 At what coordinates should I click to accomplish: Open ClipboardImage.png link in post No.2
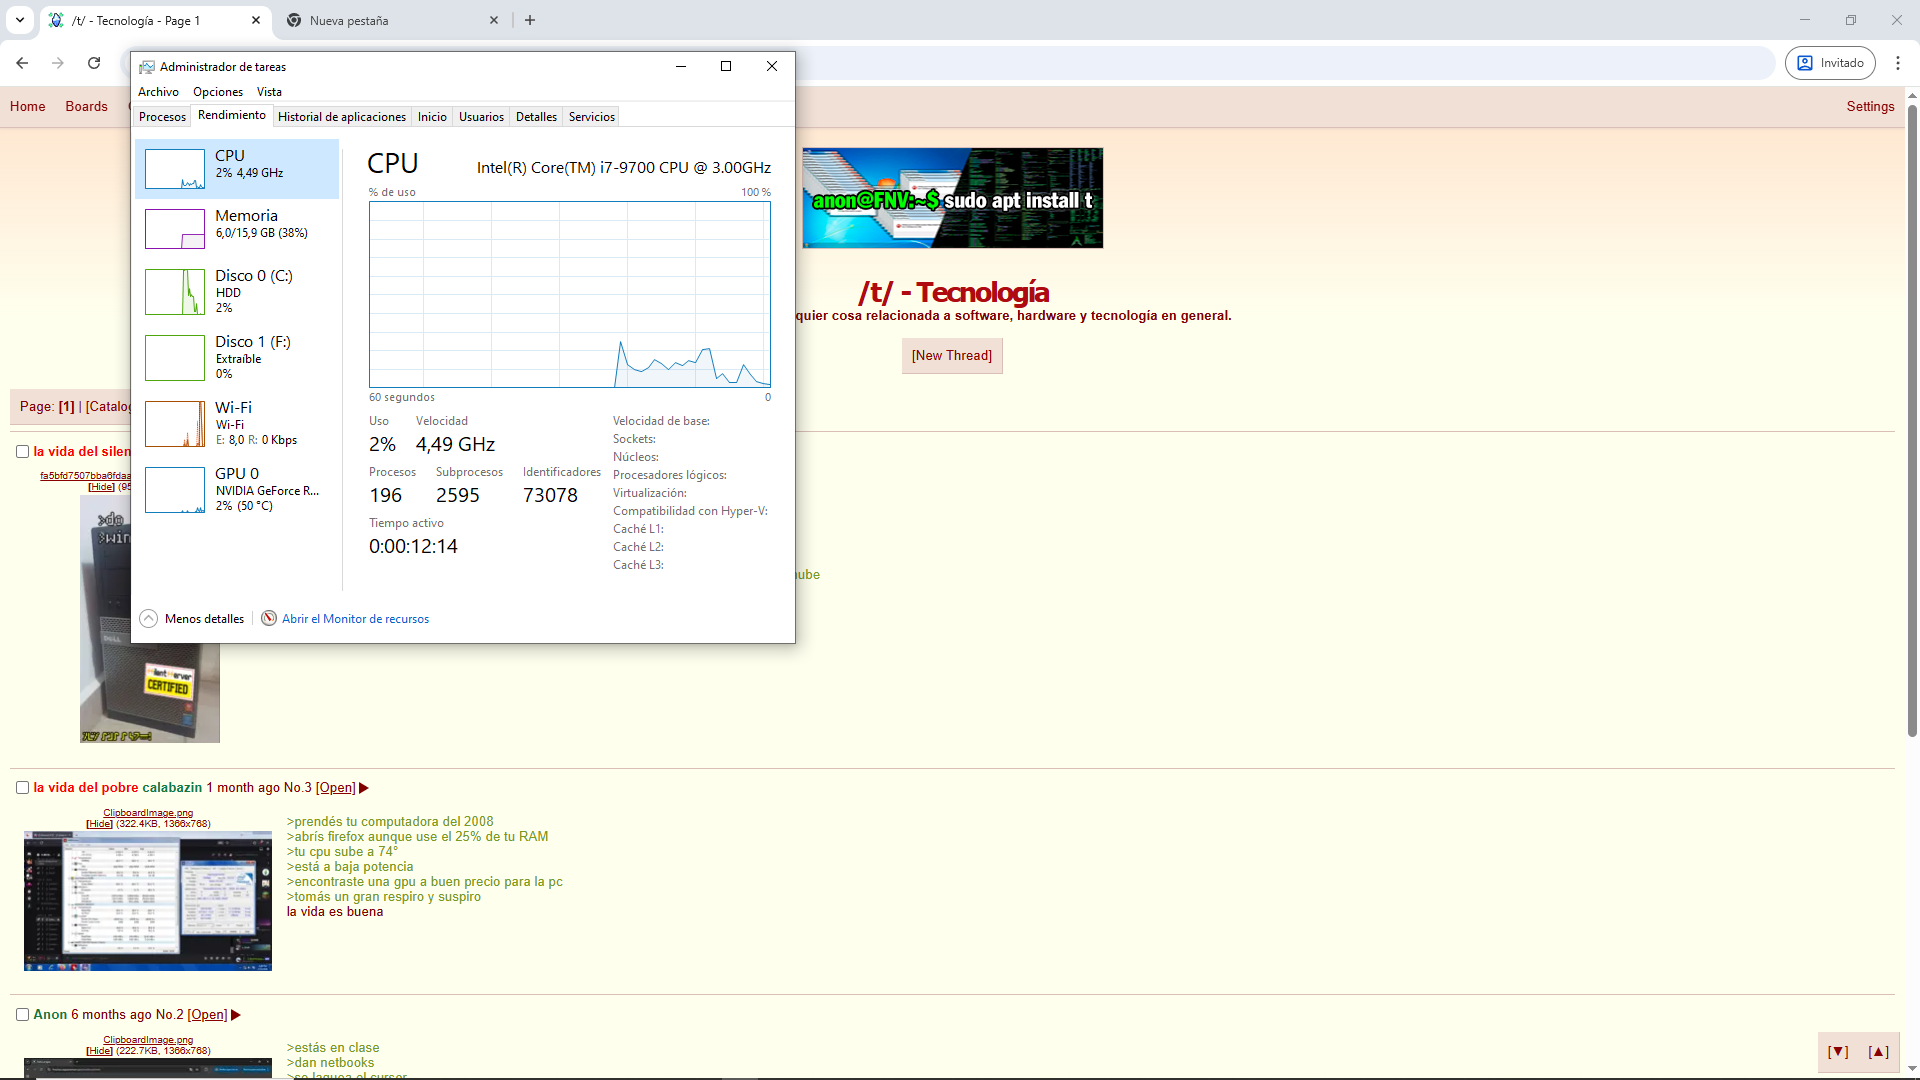coord(148,1040)
